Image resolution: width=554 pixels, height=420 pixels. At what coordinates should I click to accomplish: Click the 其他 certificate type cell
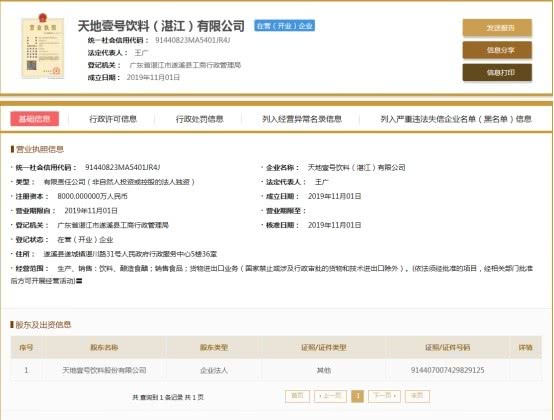(x=324, y=370)
